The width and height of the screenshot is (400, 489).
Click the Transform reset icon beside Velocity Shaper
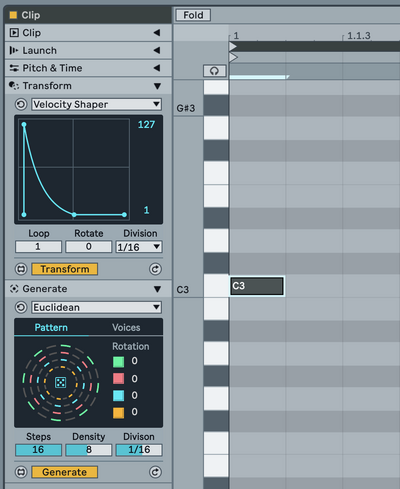pyautogui.click(x=21, y=104)
